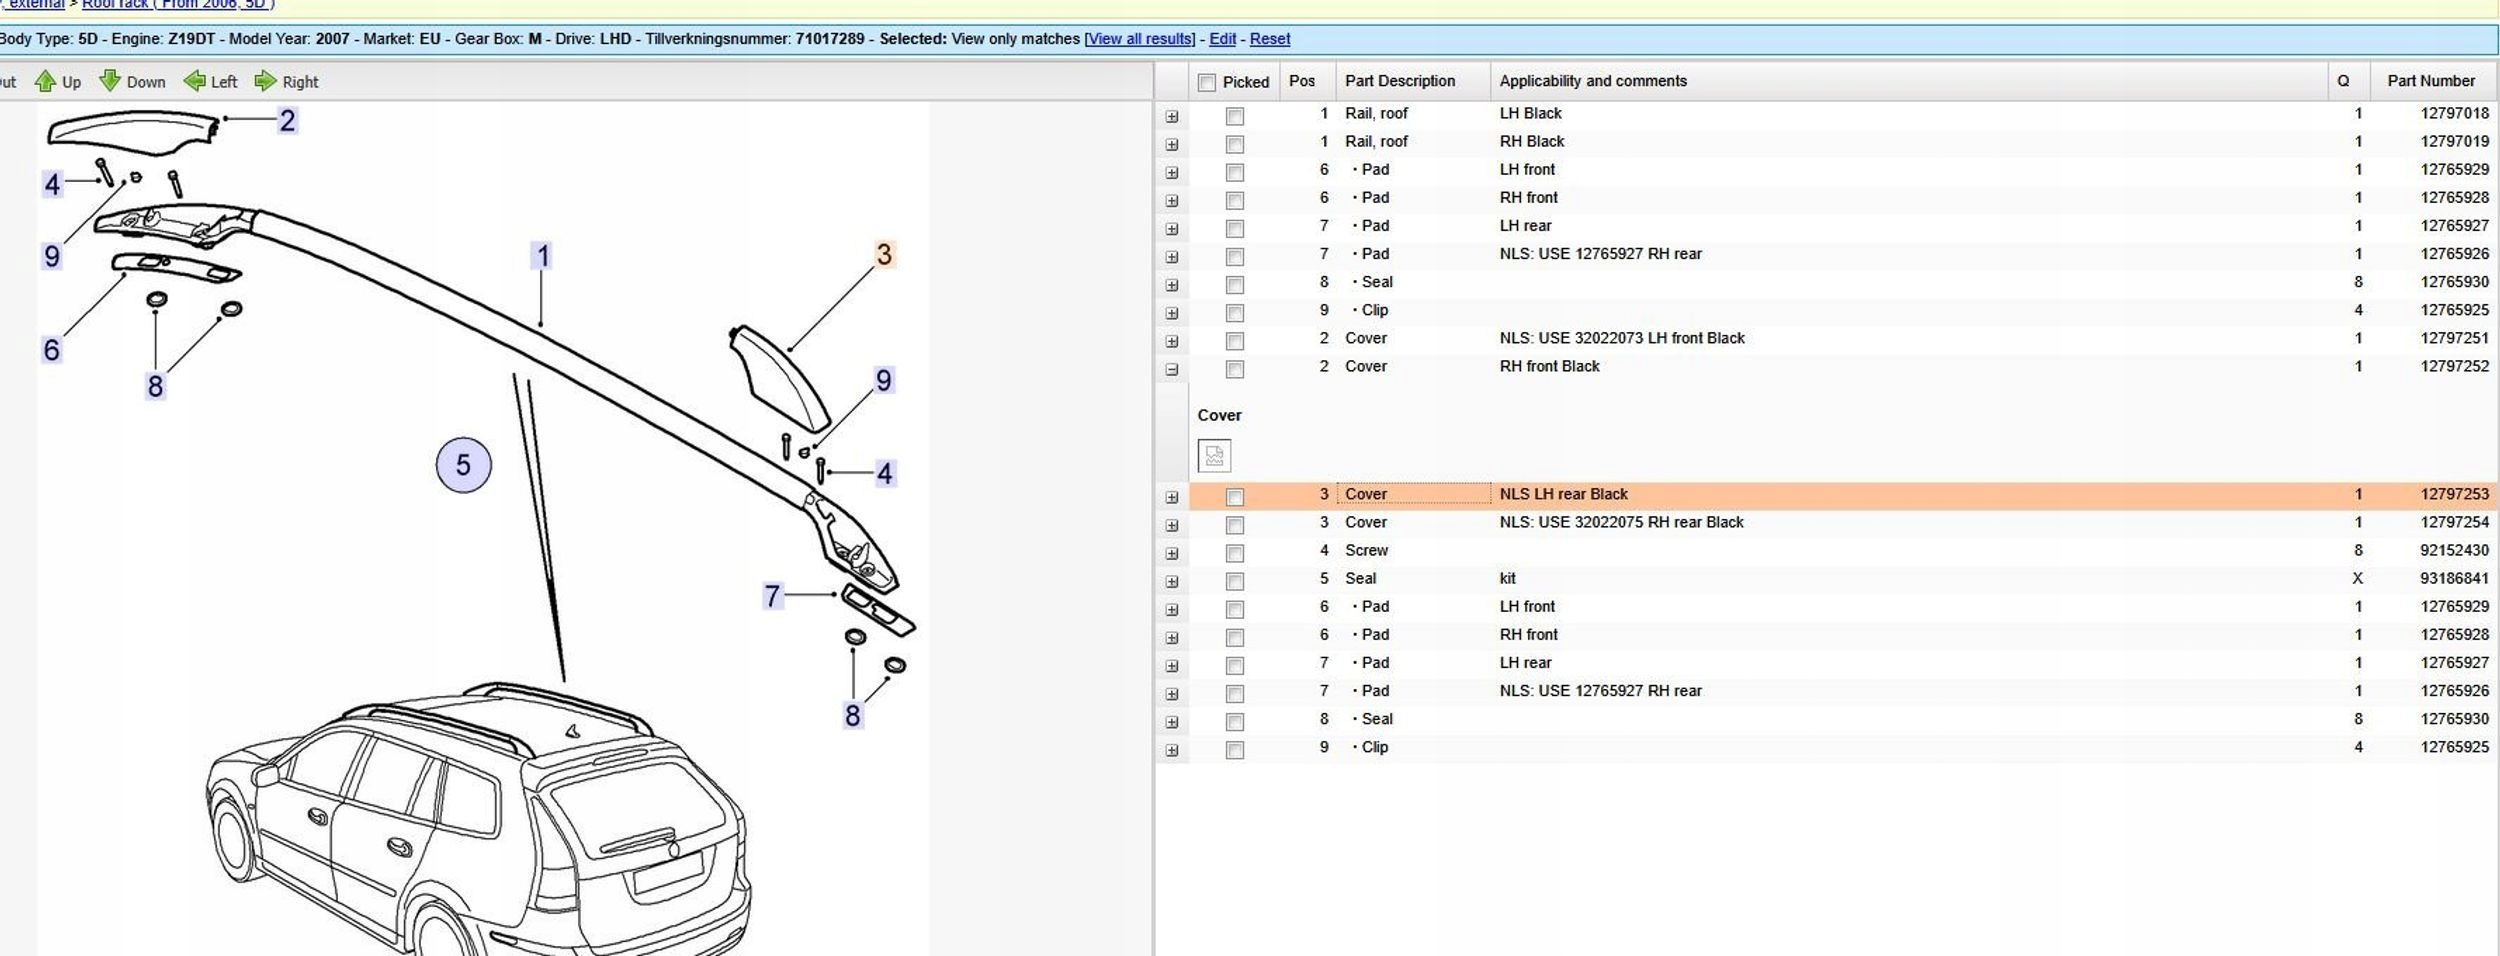Expand the Seal kit row
The image size is (2500, 956).
(1172, 582)
